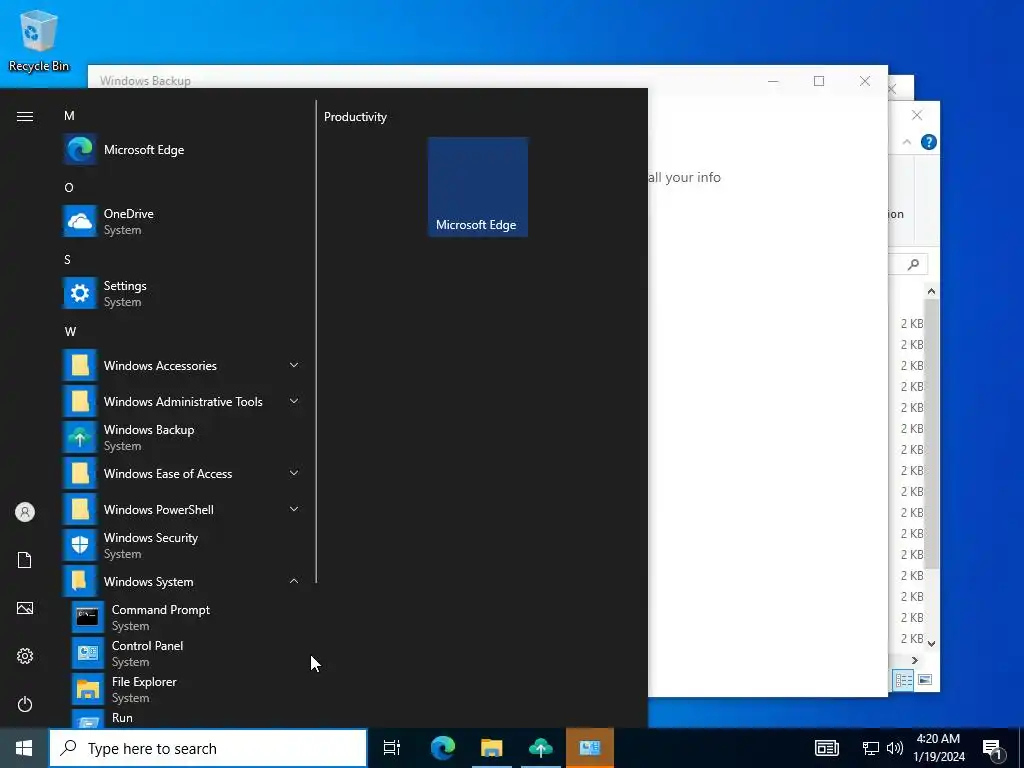Viewport: 1024px width, 768px height.
Task: Open Command Prompt under Windows System
Action: click(185, 617)
